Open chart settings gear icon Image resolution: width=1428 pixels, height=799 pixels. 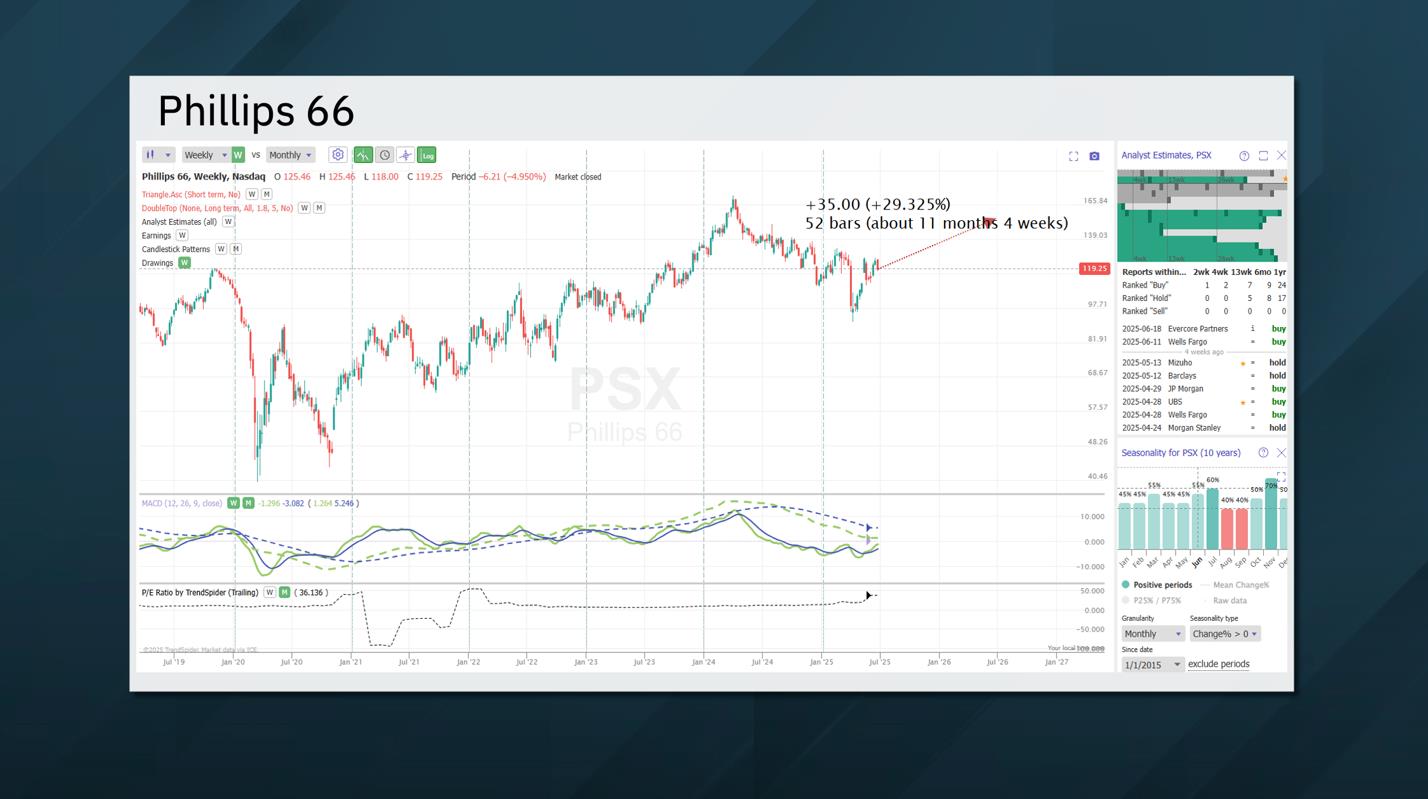point(338,155)
